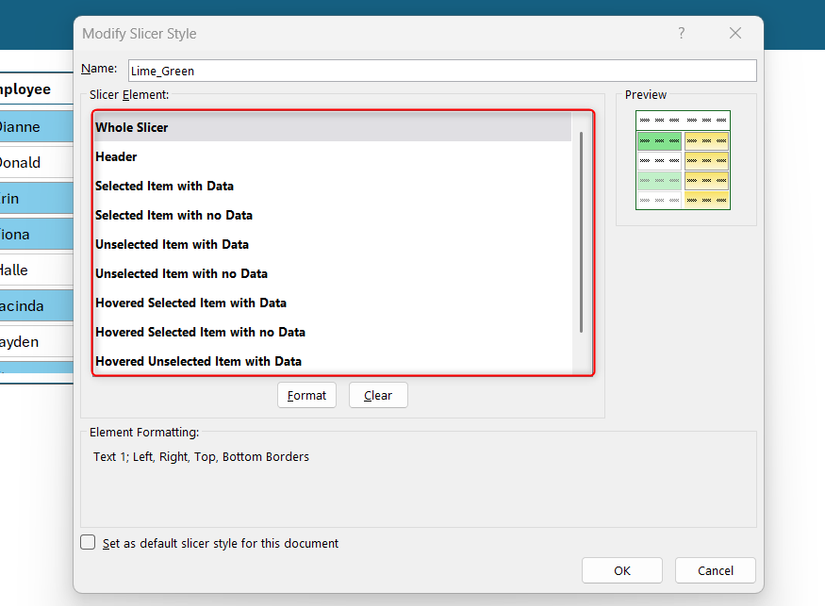Select Hovered Unselected Item with Data element
Image resolution: width=825 pixels, height=606 pixels.
pyautogui.click(x=200, y=361)
